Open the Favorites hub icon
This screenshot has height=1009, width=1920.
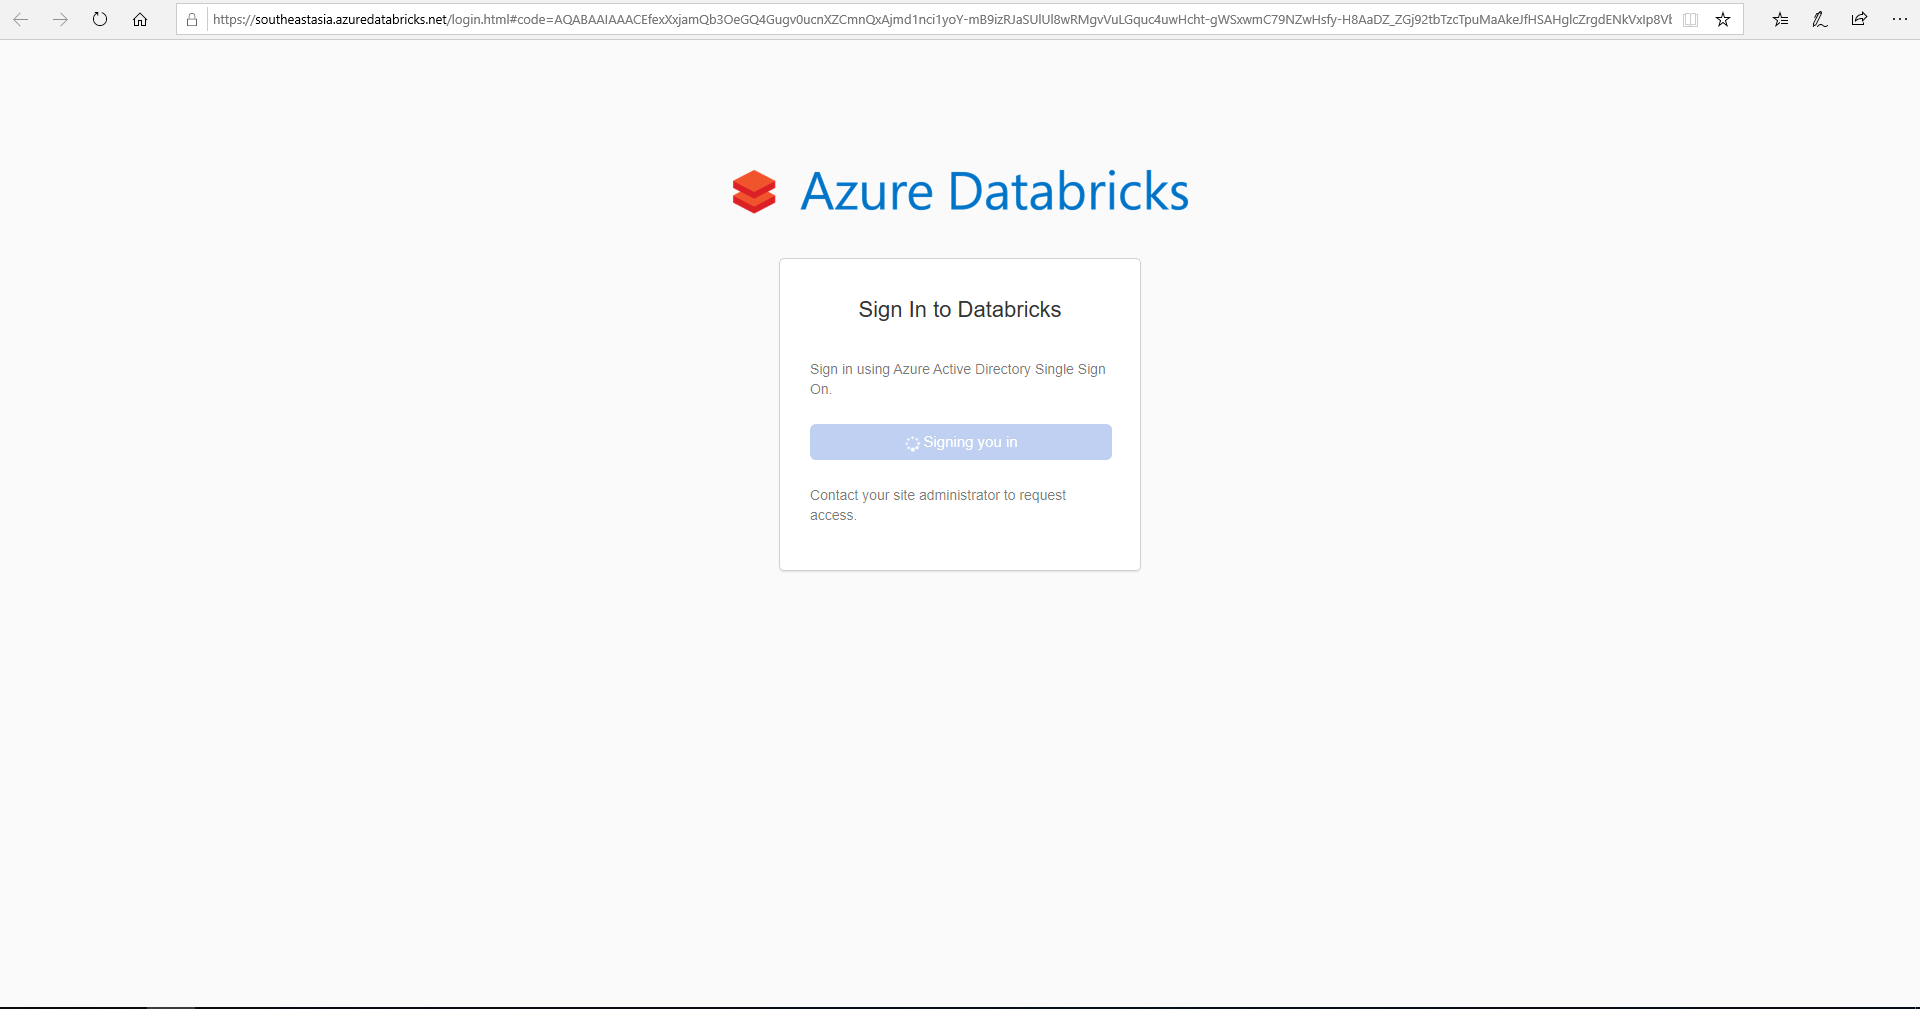pos(1780,19)
